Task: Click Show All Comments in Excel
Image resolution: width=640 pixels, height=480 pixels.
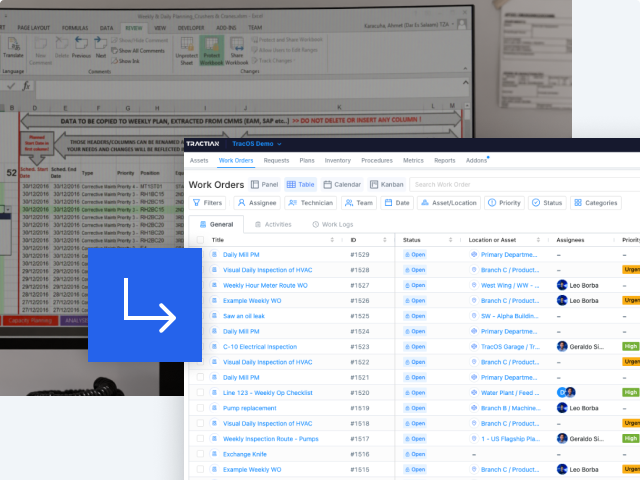Action: [138, 51]
